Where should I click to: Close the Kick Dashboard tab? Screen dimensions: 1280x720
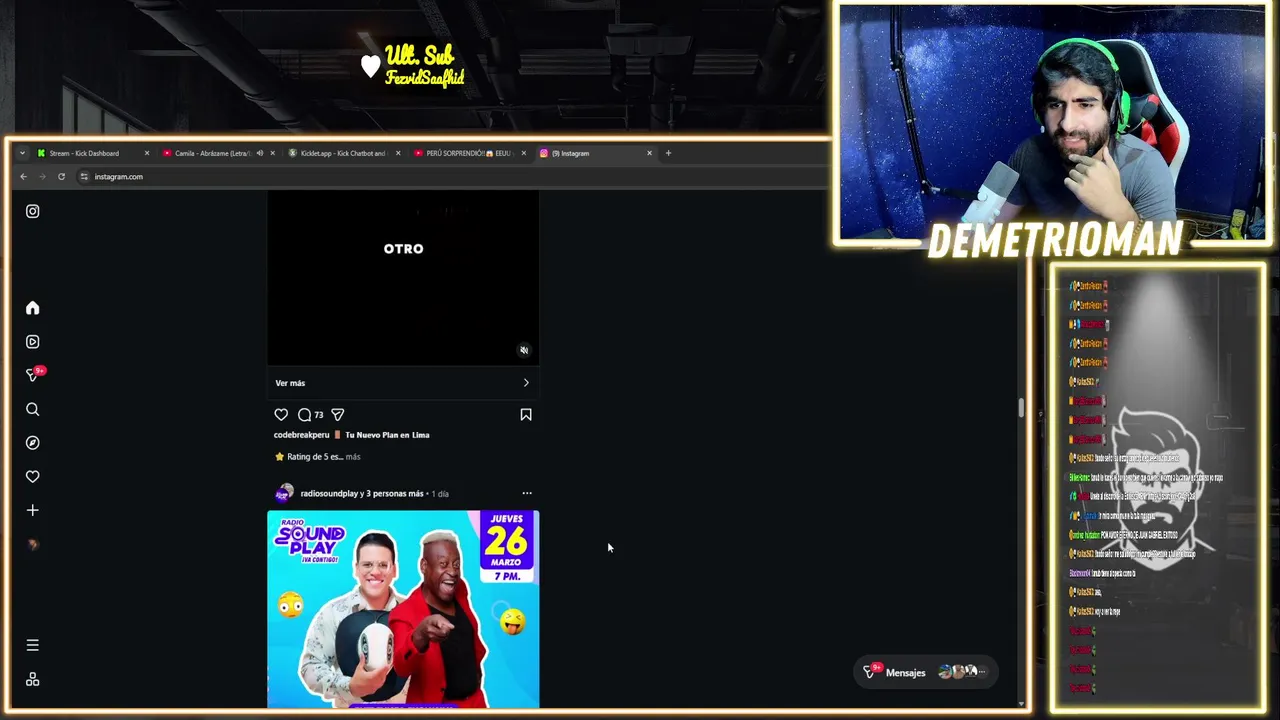[x=147, y=153]
